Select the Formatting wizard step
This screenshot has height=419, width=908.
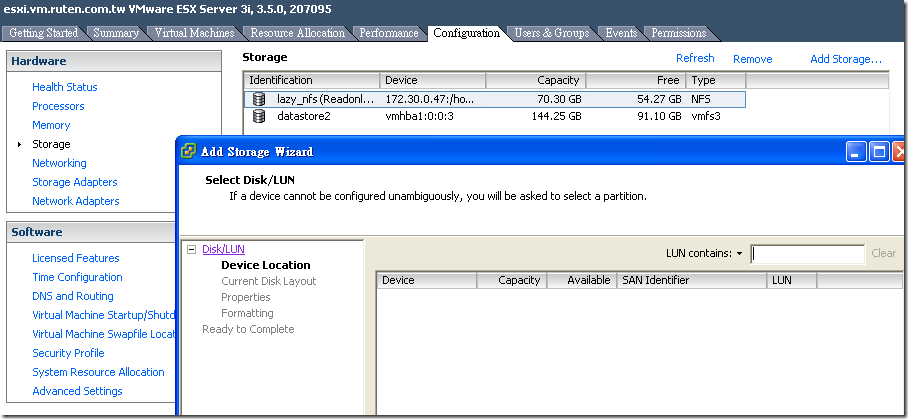[247, 313]
